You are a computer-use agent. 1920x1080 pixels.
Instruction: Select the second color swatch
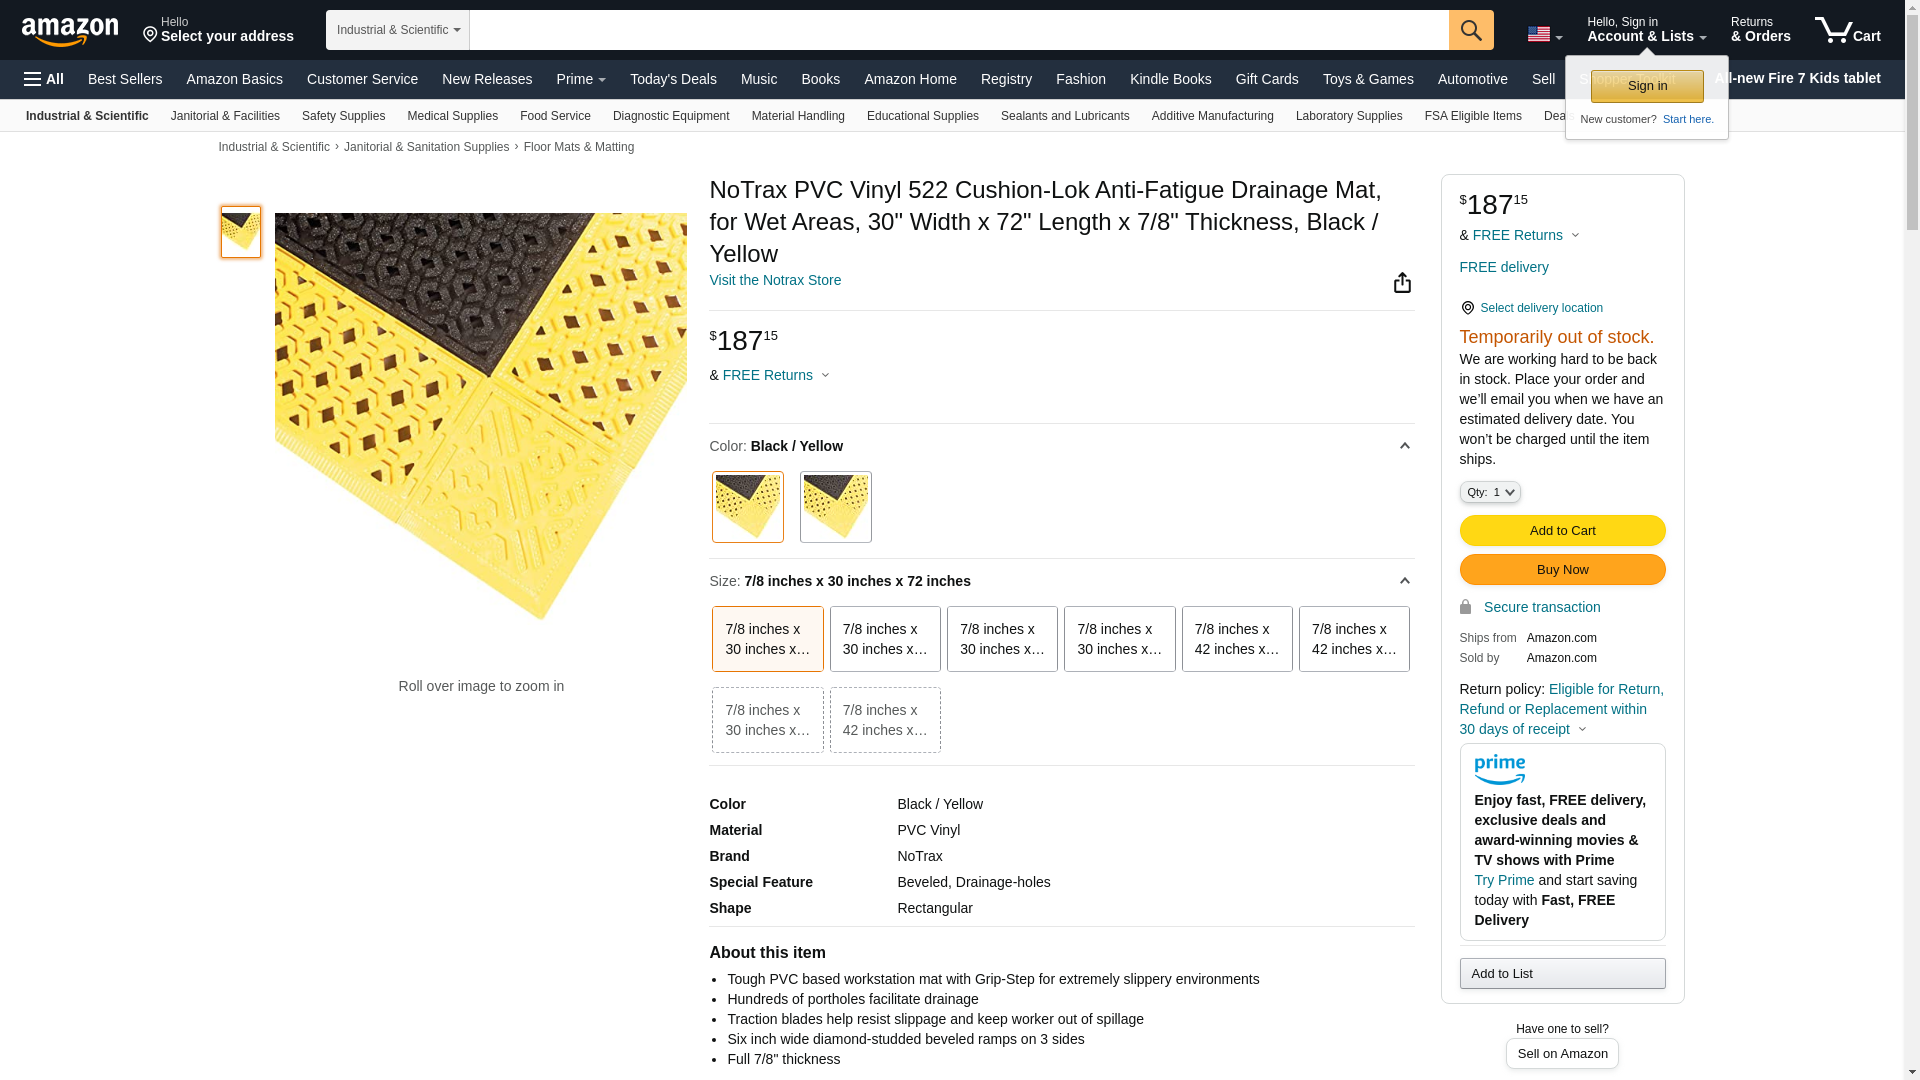(835, 507)
